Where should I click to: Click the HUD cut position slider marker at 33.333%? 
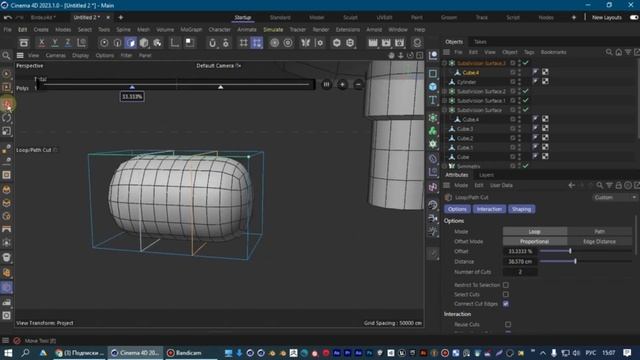click(x=132, y=87)
